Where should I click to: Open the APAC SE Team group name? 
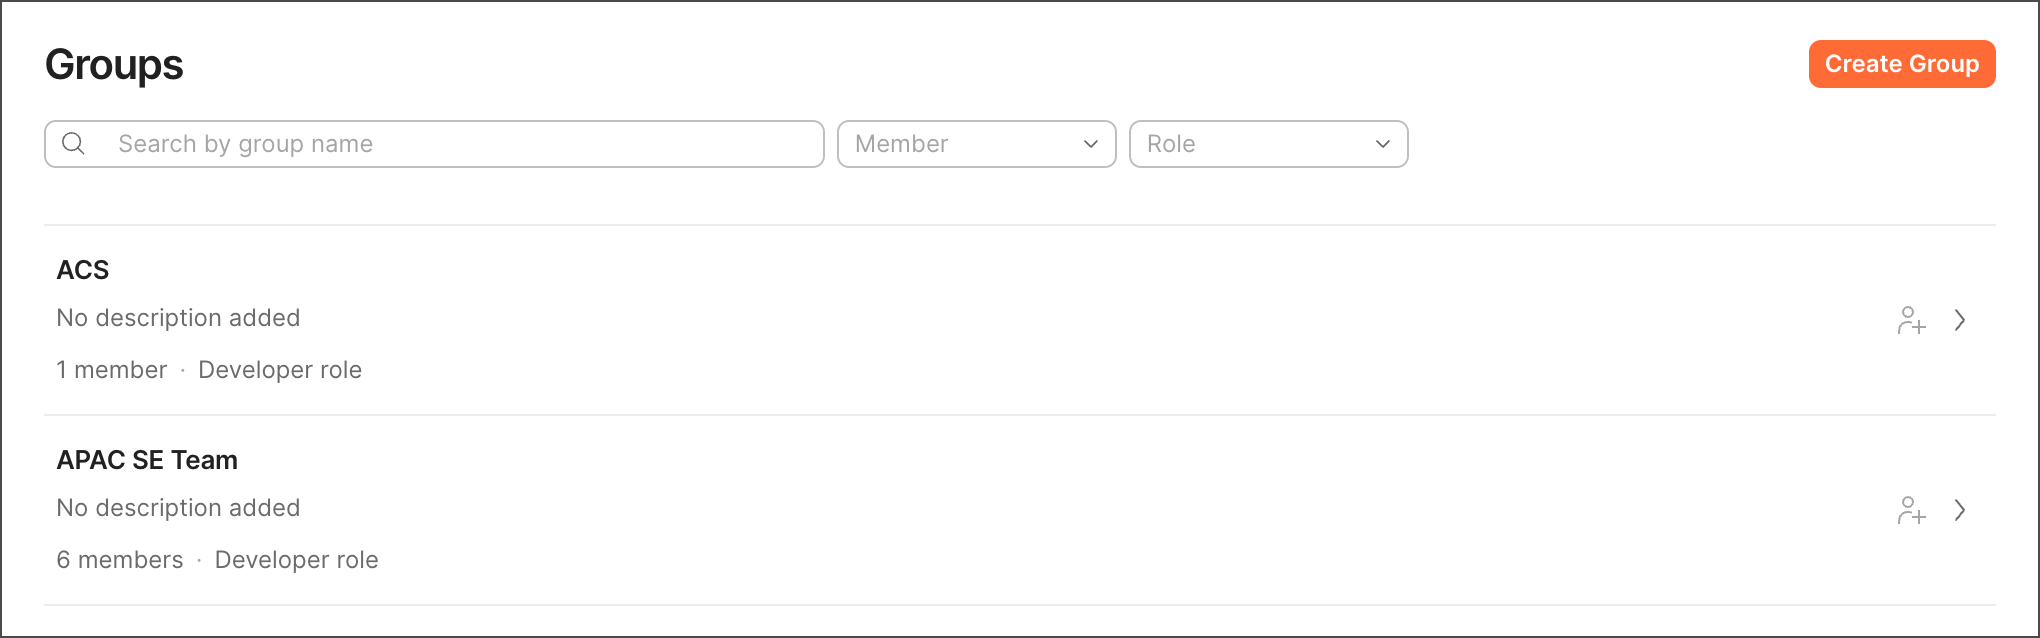point(147,460)
